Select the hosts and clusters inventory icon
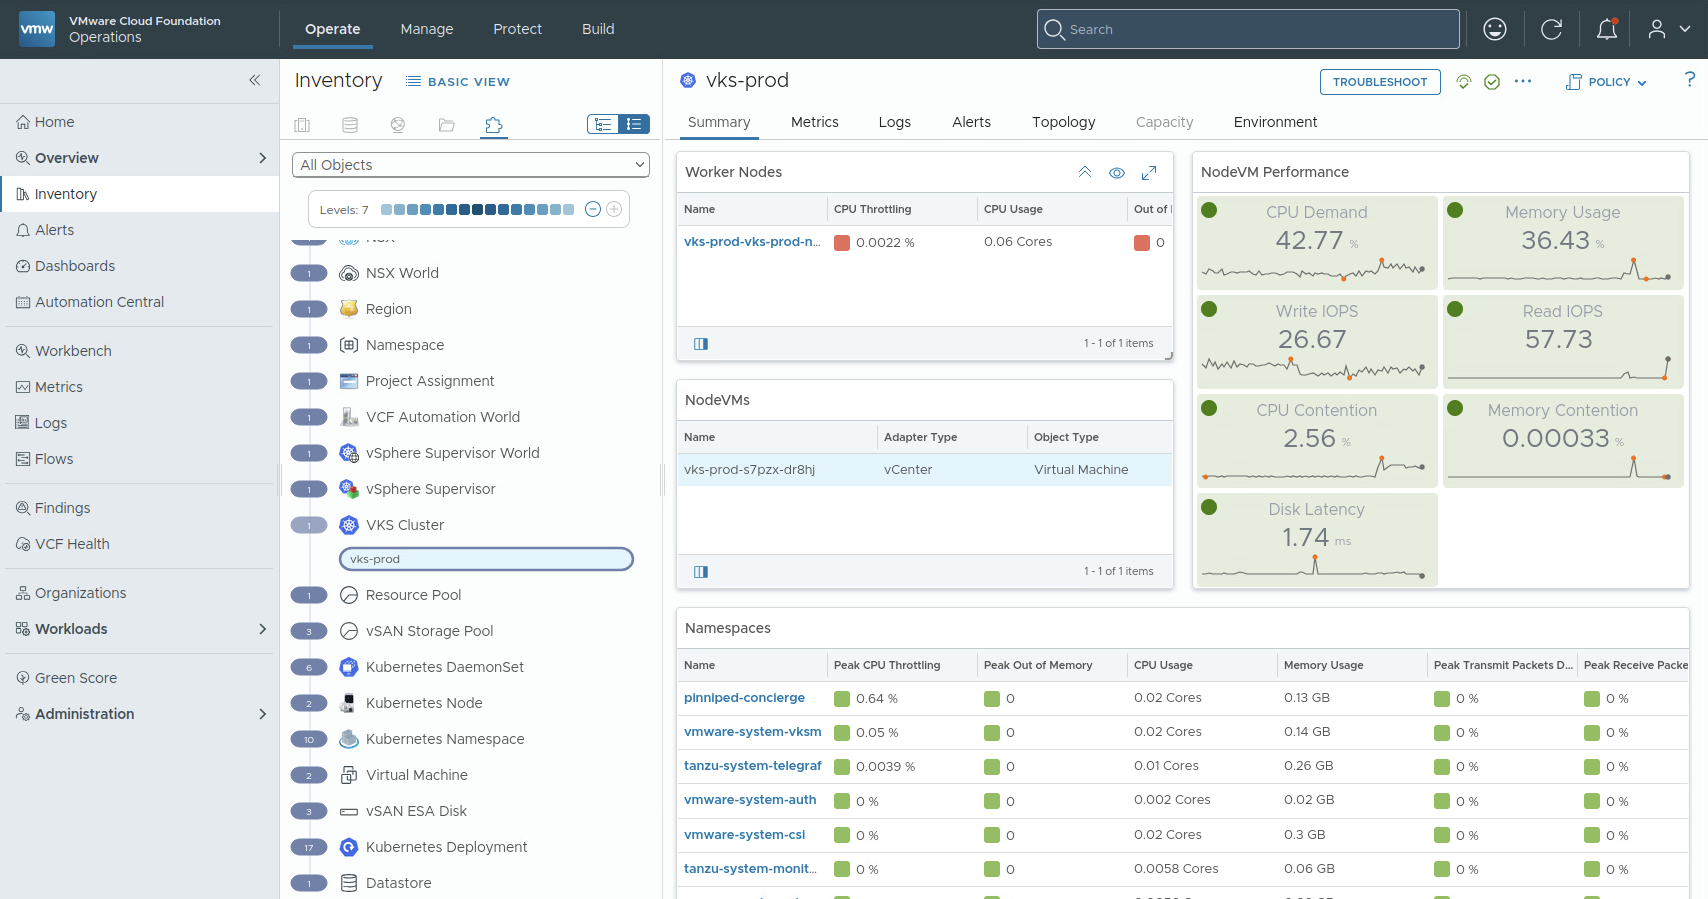The image size is (1708, 899). point(302,125)
